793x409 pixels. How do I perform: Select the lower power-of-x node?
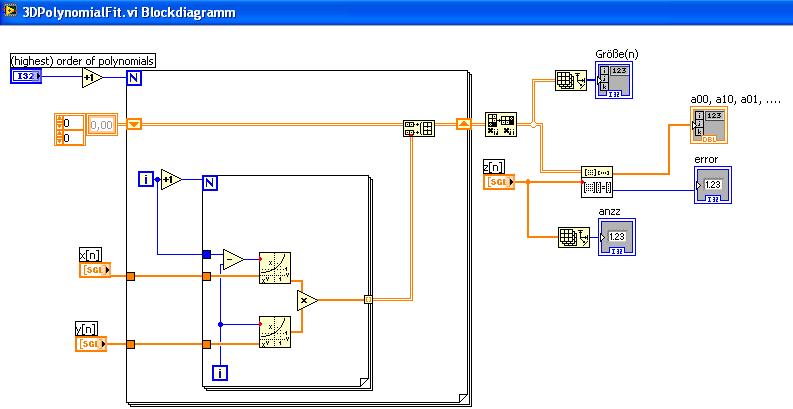click(x=275, y=332)
